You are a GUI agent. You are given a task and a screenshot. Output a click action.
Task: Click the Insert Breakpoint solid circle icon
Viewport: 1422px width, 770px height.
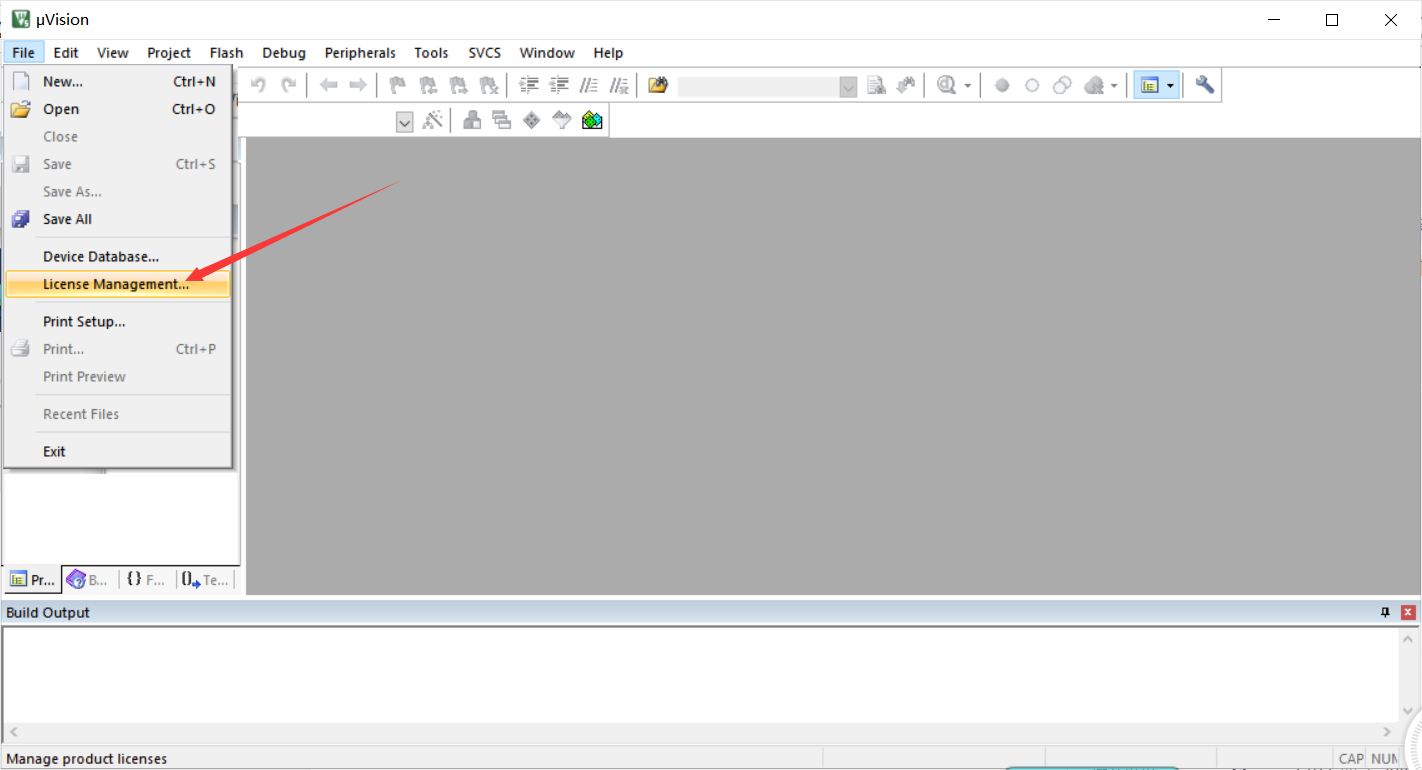[x=1002, y=86]
